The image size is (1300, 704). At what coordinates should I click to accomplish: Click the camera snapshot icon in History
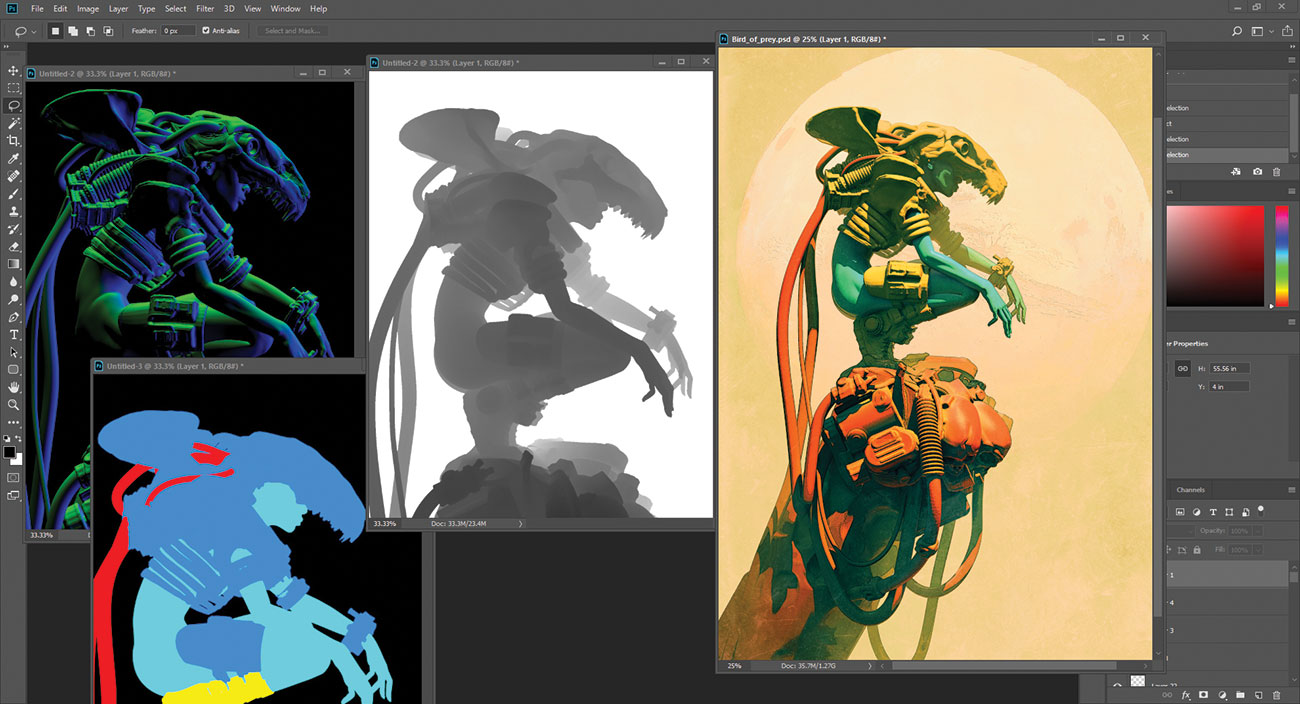(1256, 172)
